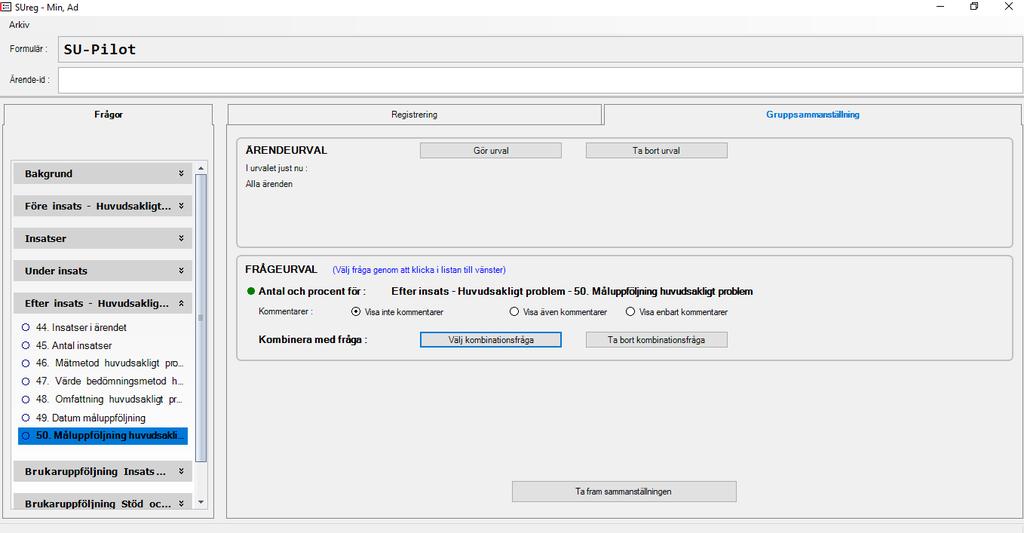Close the SUreg window
This screenshot has width=1024, height=533.
pyautogui.click(x=1008, y=7)
